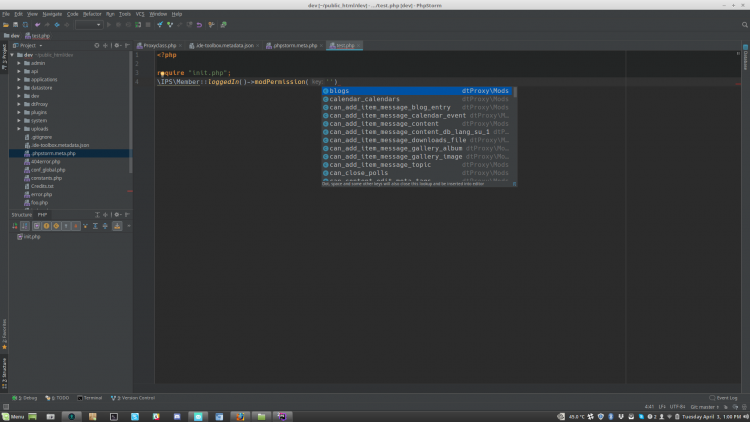Open the Version Control tool window
This screenshot has width=750, height=422.
135,397
